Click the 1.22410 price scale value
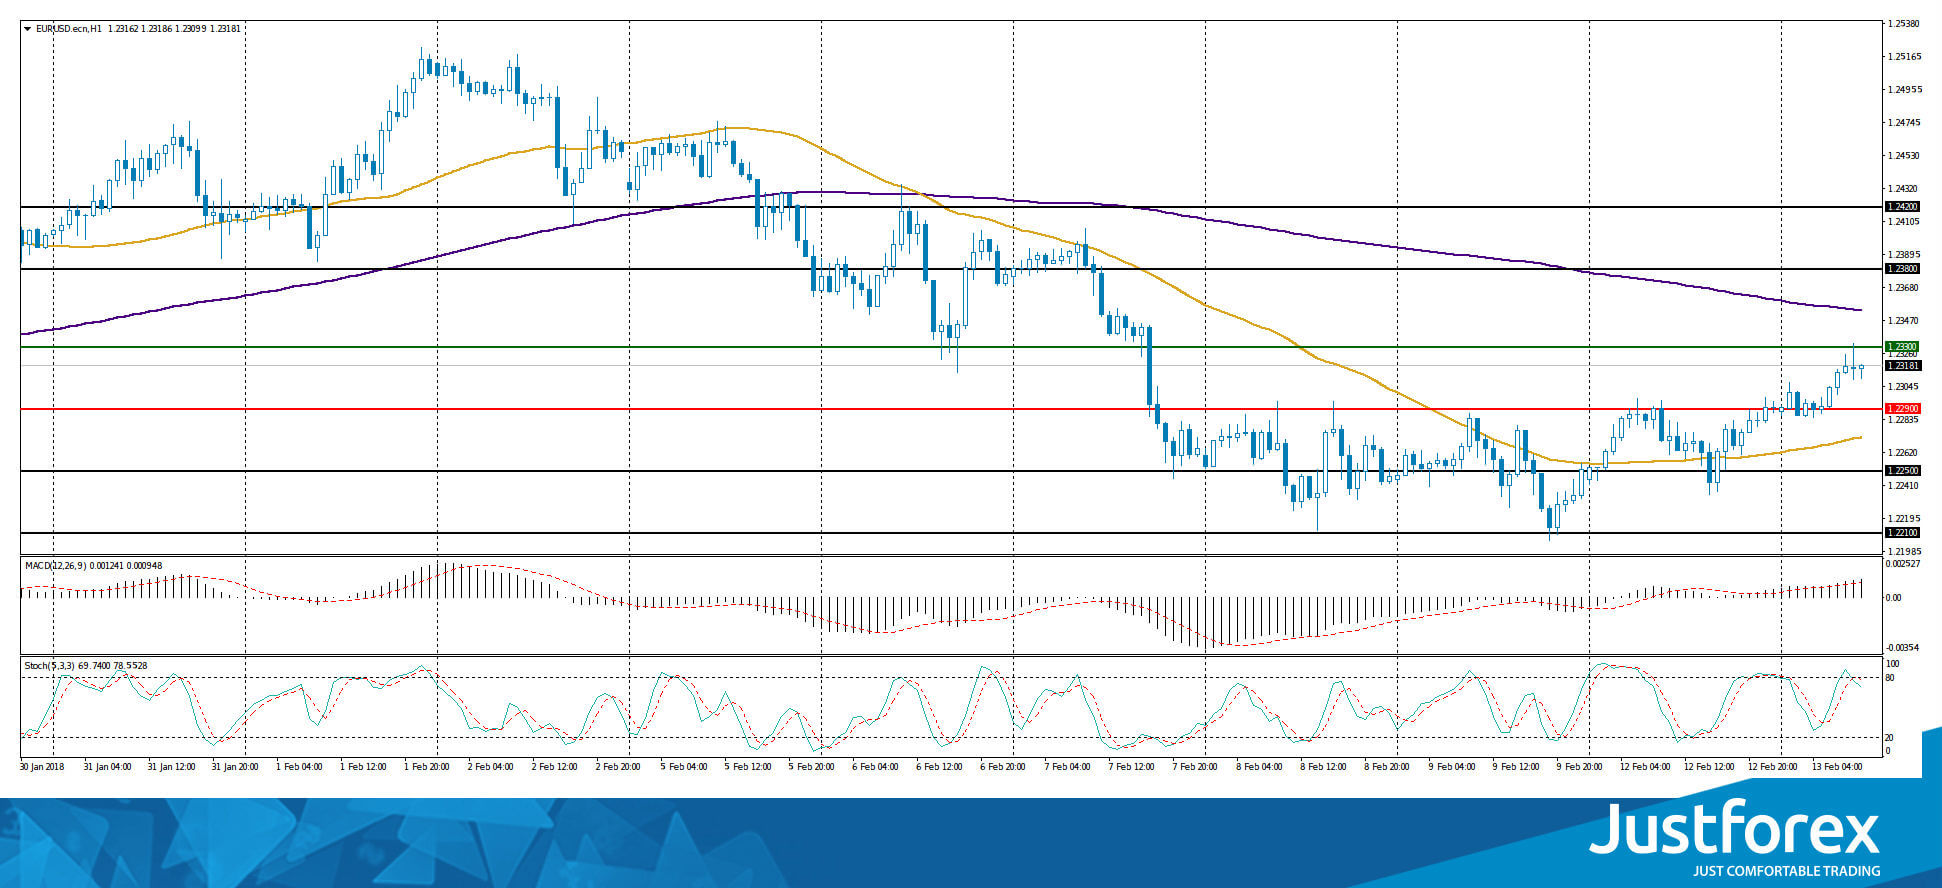1942x888 pixels. tap(1903, 486)
